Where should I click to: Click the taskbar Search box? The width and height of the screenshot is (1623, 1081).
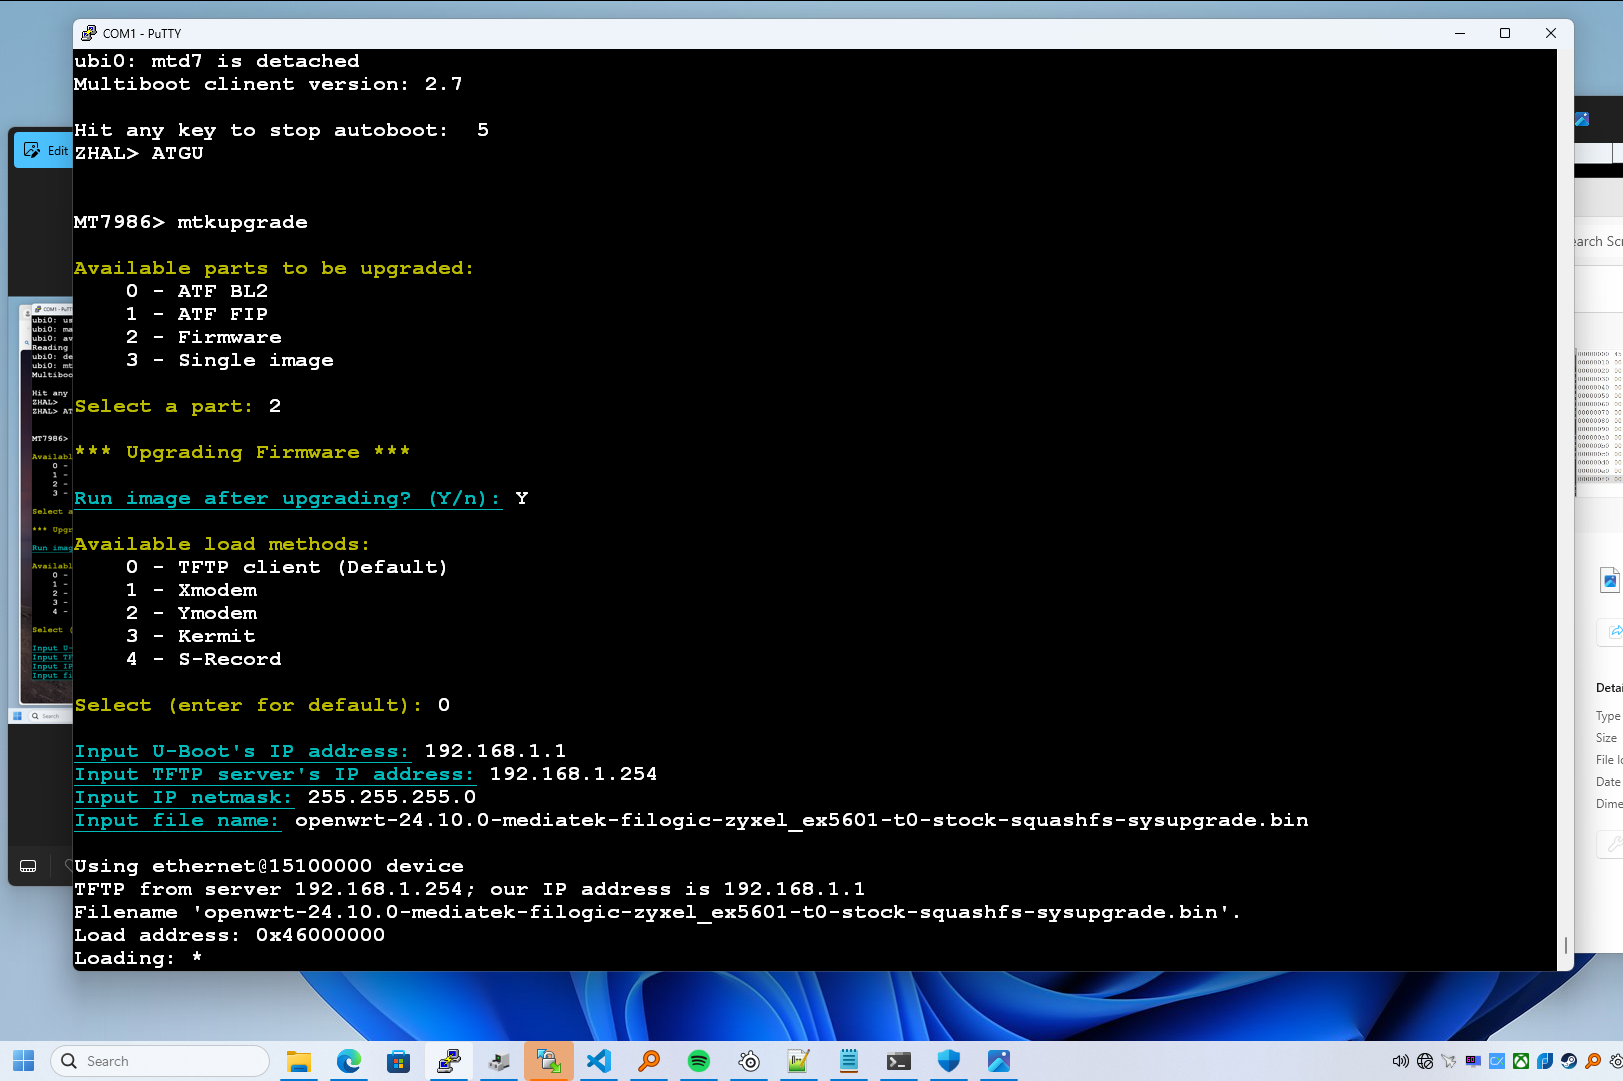(160, 1061)
